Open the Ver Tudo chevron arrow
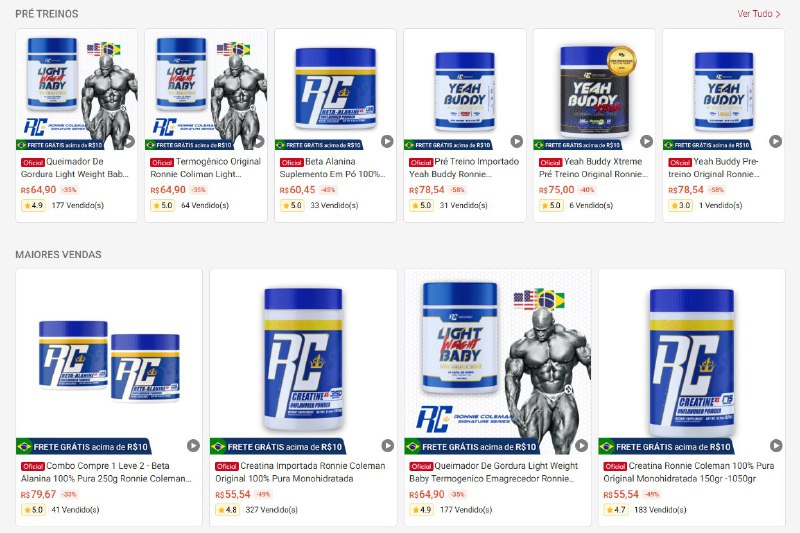 point(778,14)
